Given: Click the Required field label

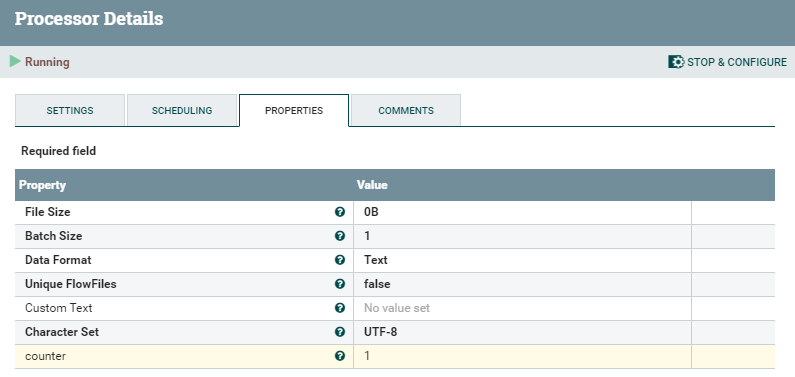Looking at the screenshot, I should (x=58, y=151).
